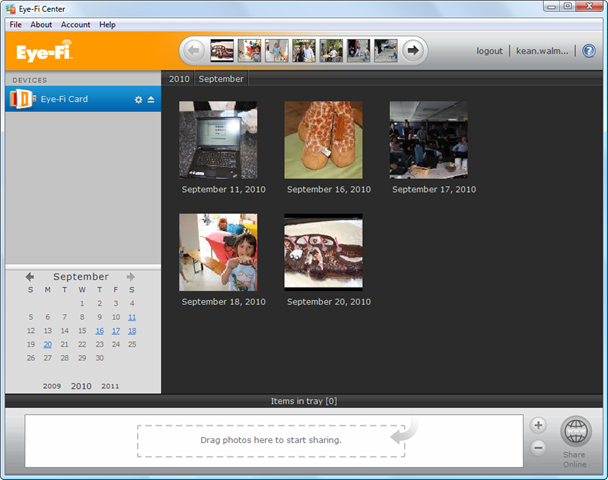This screenshot has height=480, width=608.
Task: Select the Eye-Fi Card device
Action: click(65, 99)
